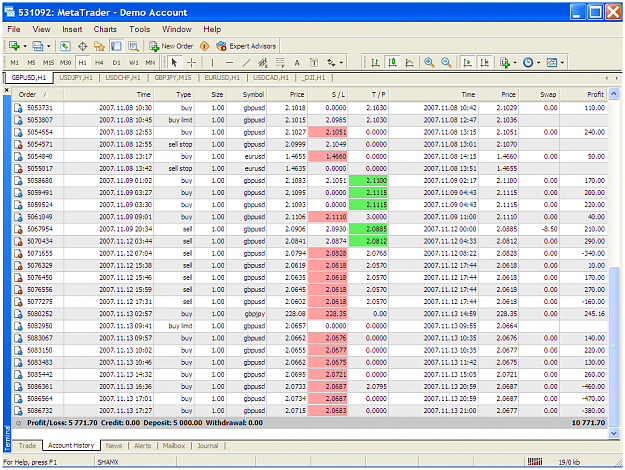625x470 pixels.
Task: Toggle the Expert Advisors button
Action: coord(246,46)
